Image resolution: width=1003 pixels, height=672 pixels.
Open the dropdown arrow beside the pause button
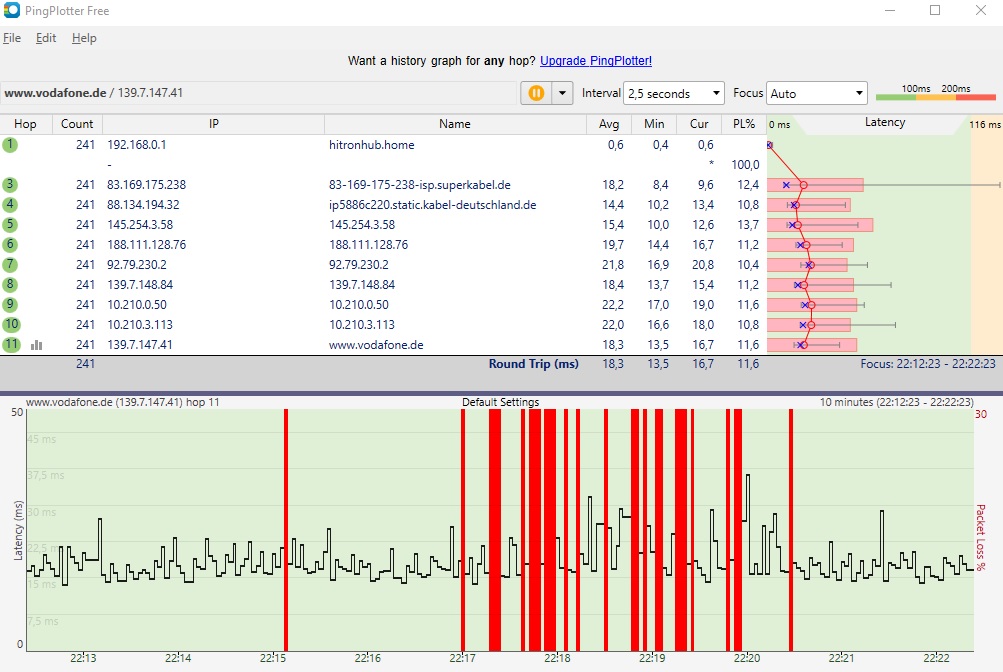coord(562,93)
